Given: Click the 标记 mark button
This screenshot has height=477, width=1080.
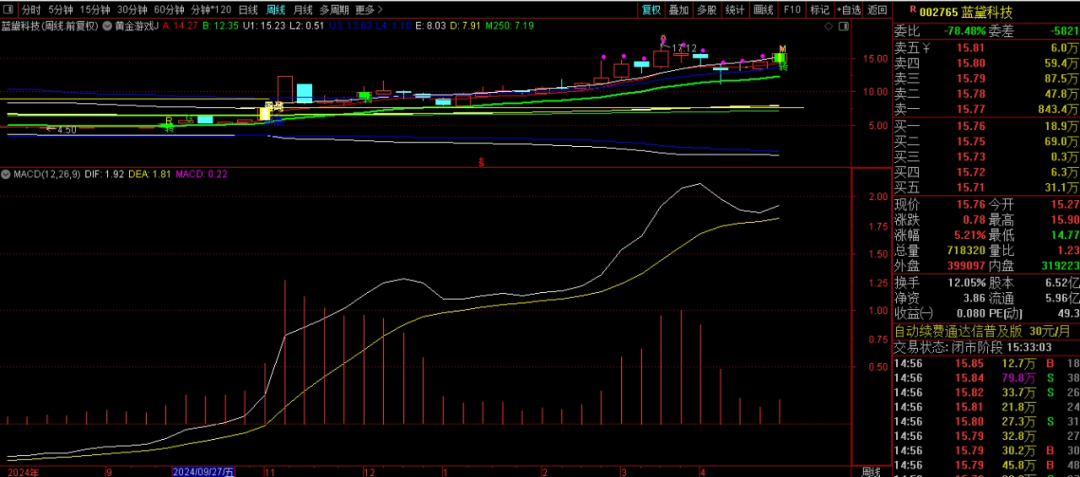Looking at the screenshot, I should 820,10.
